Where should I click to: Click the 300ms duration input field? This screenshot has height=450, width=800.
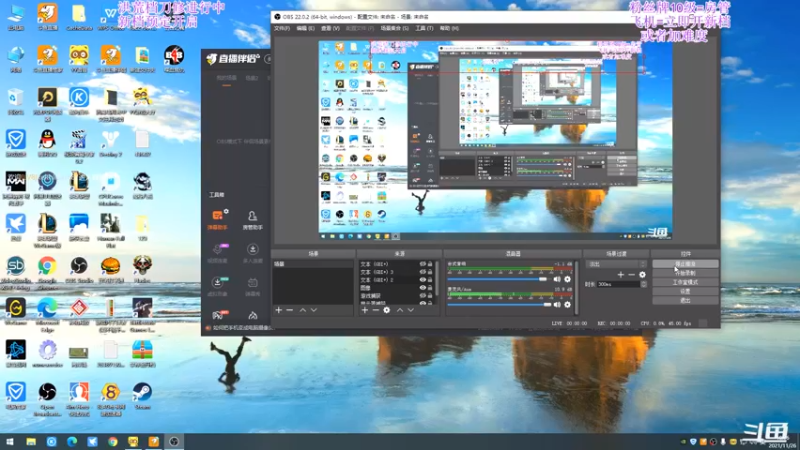pos(618,284)
